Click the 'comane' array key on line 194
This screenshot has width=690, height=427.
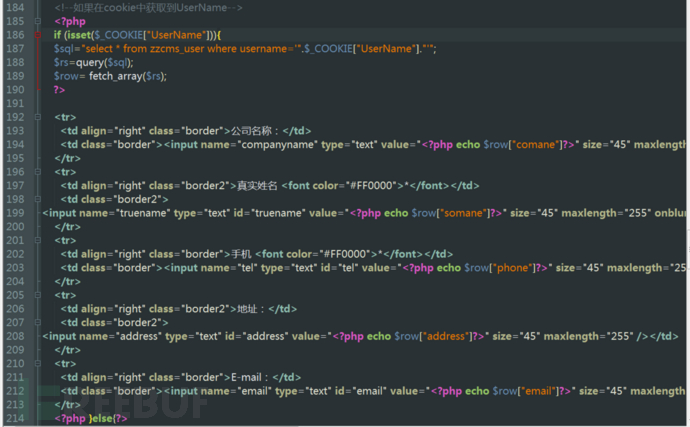[x=537, y=144]
